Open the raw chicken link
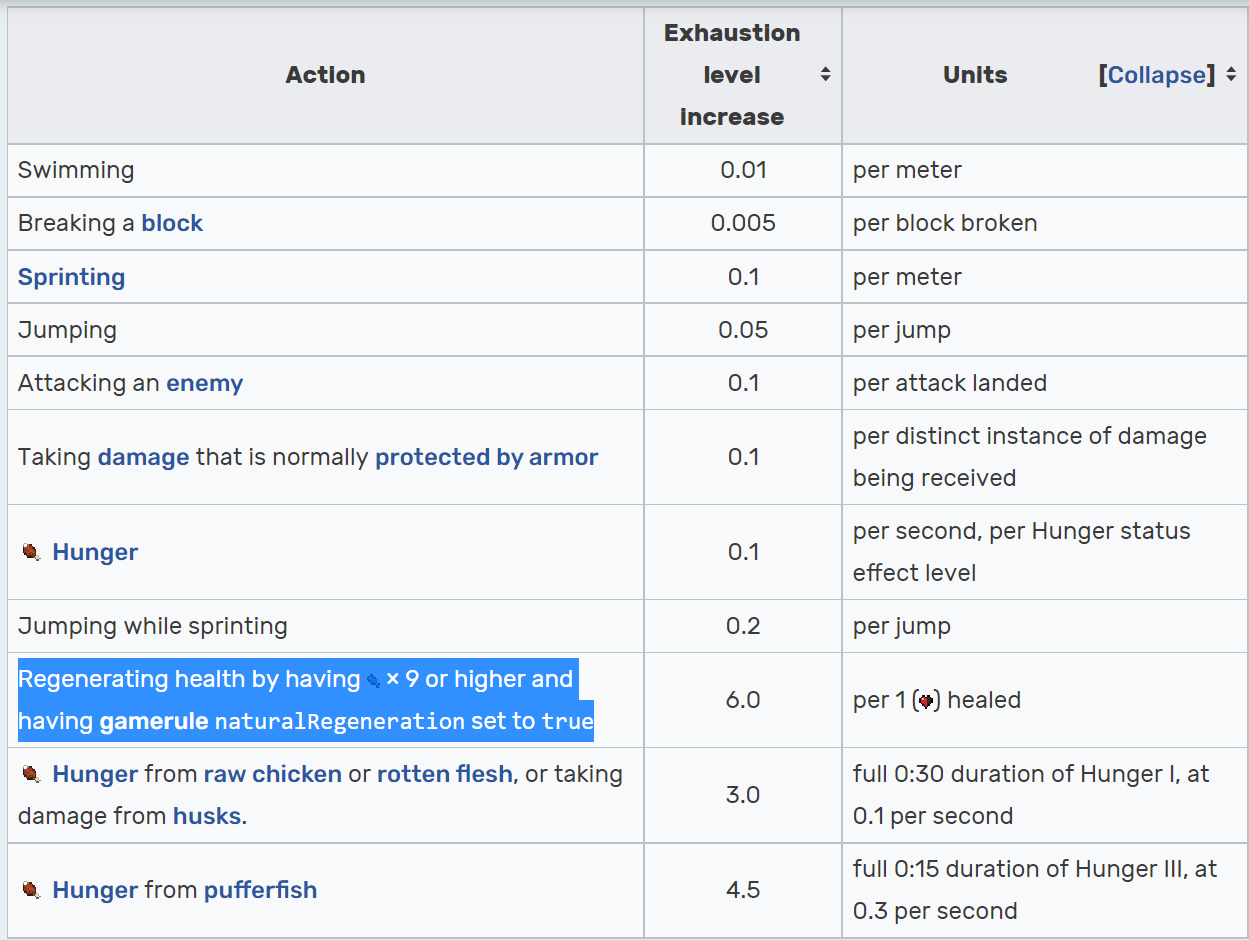Screen dimensions: 1249x940 273,774
